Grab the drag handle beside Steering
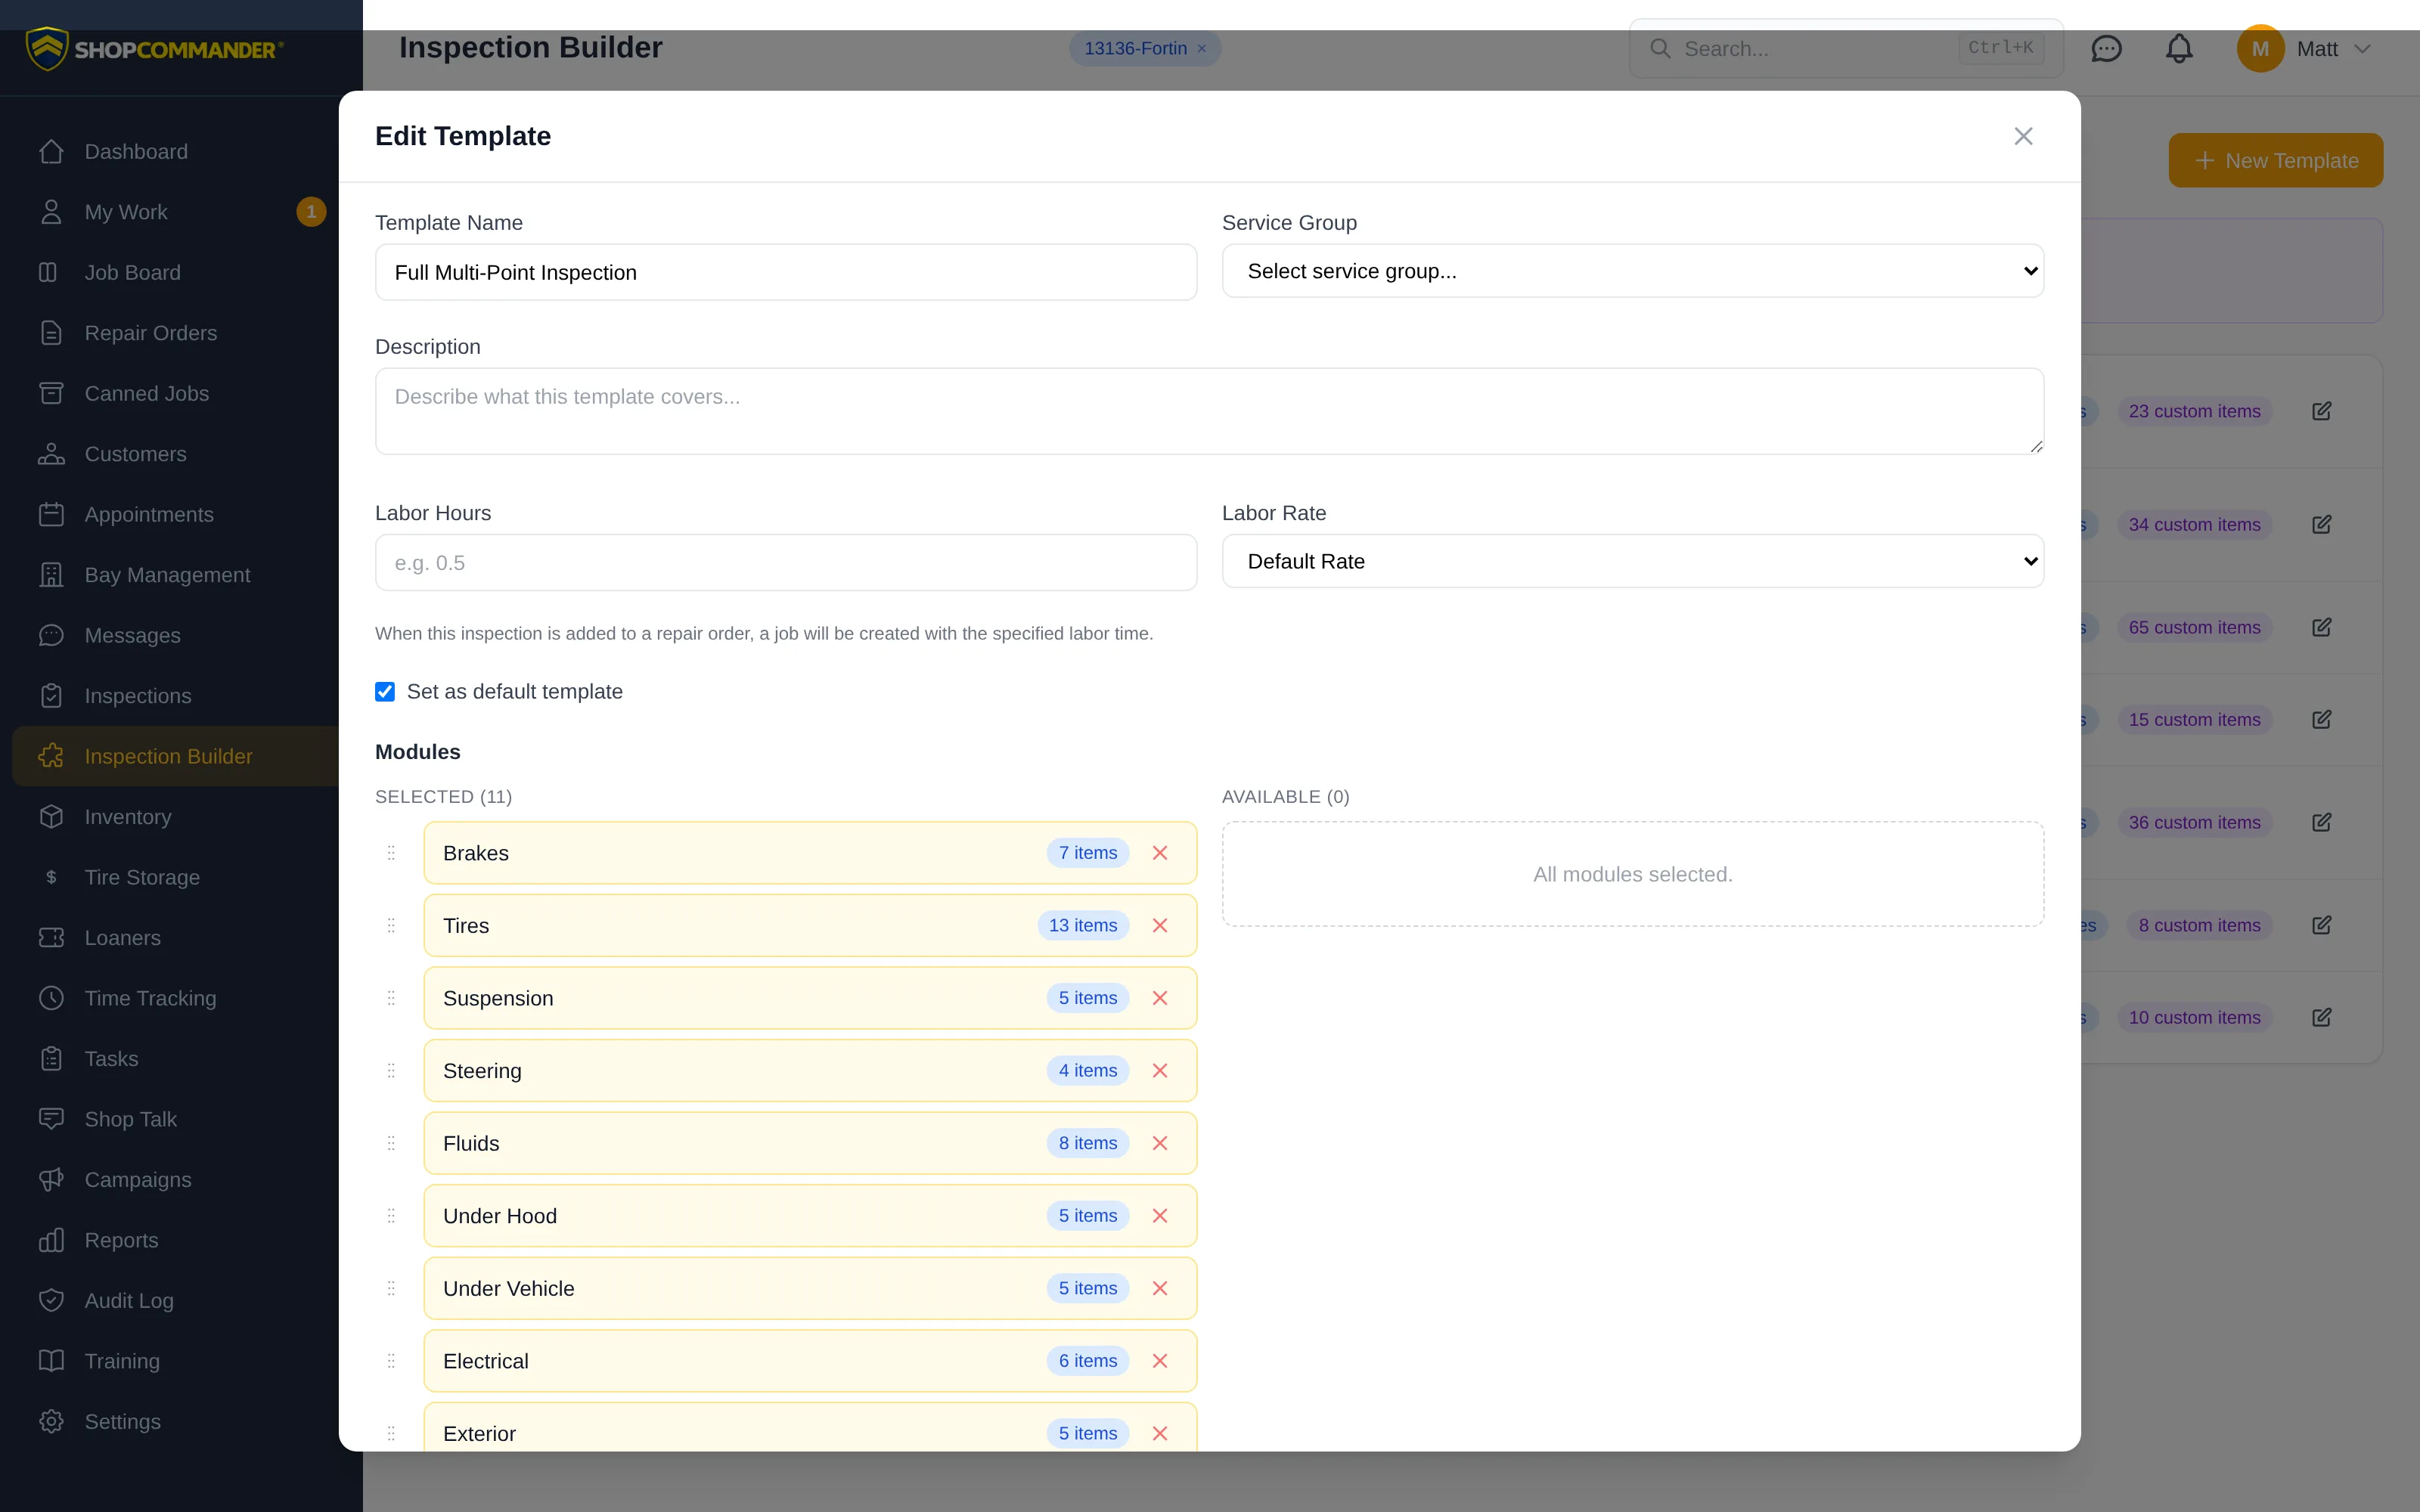 pos(391,1071)
